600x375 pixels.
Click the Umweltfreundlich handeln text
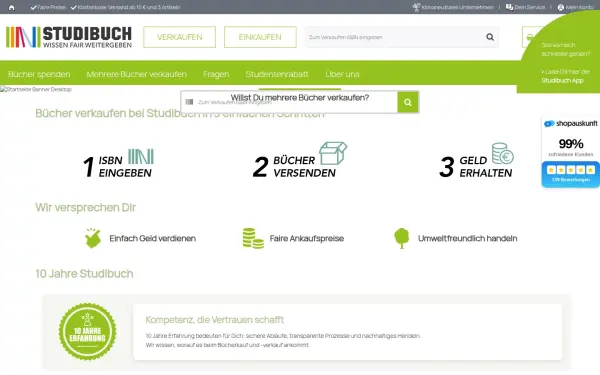467,238
